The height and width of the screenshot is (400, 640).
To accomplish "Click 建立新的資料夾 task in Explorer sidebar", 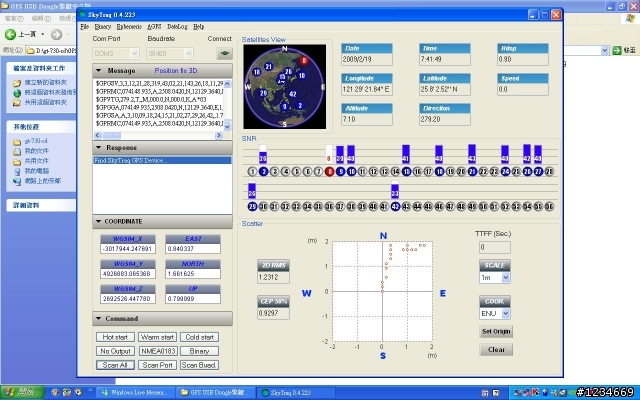I will pyautogui.click(x=45, y=82).
